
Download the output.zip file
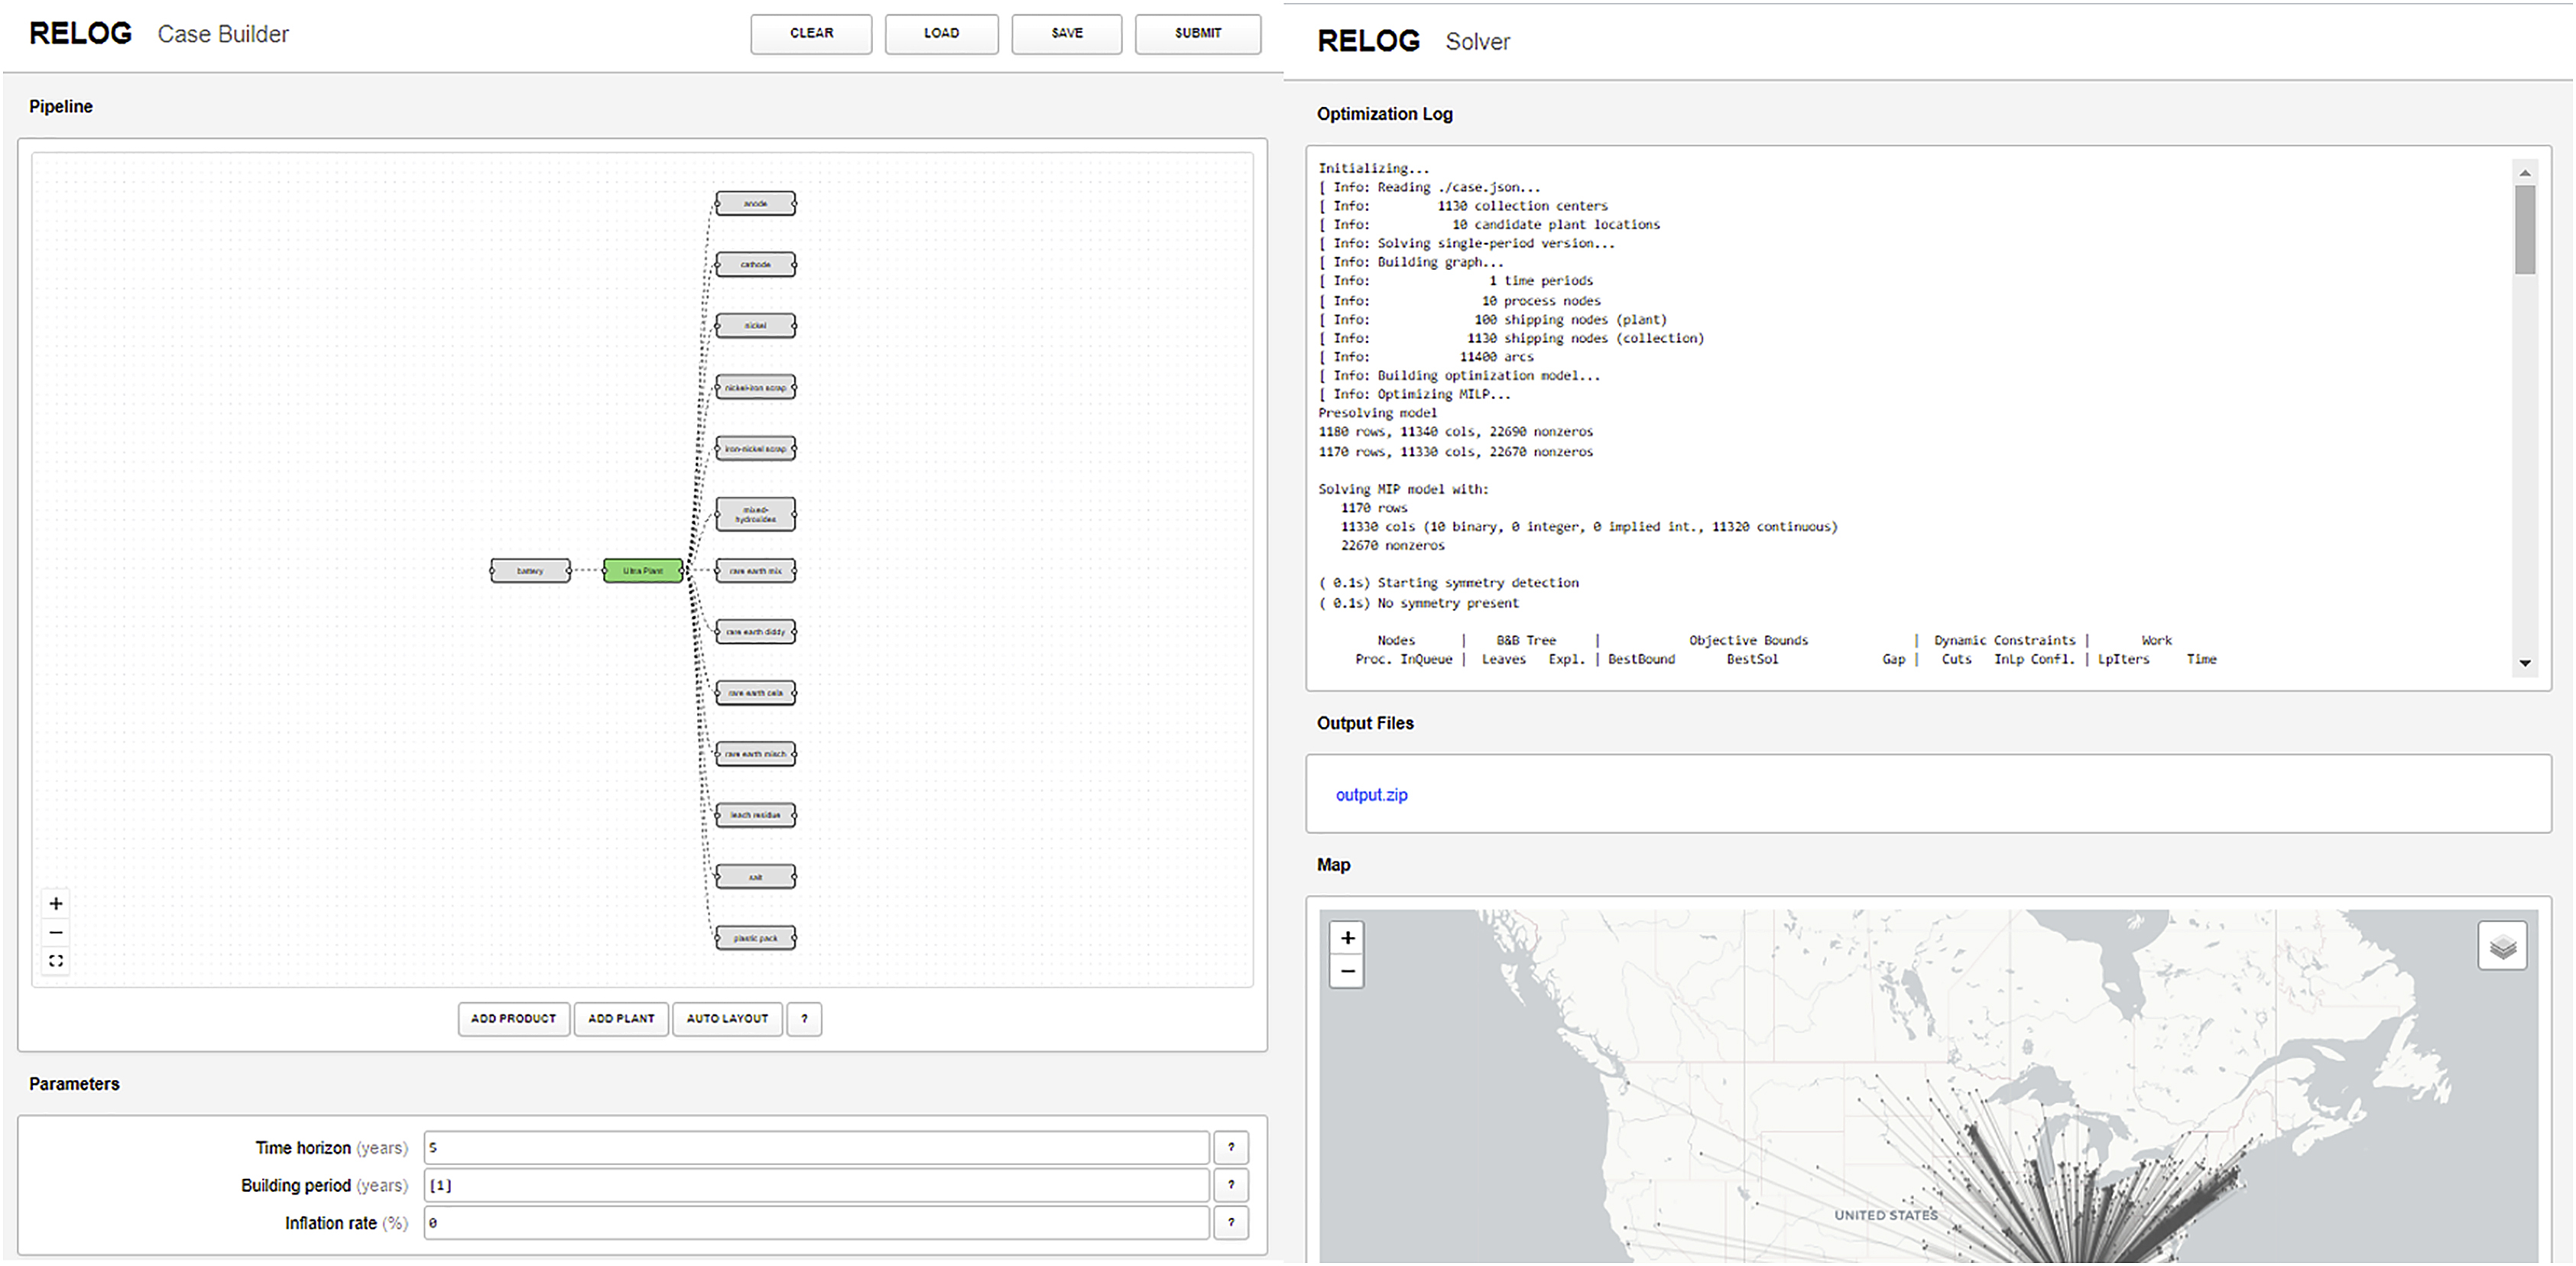[1371, 795]
